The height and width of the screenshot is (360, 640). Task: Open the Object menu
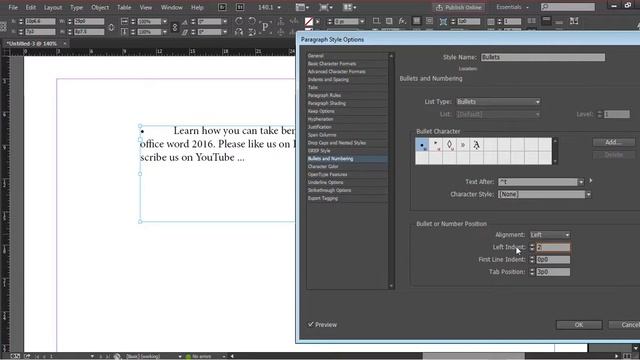100,7
